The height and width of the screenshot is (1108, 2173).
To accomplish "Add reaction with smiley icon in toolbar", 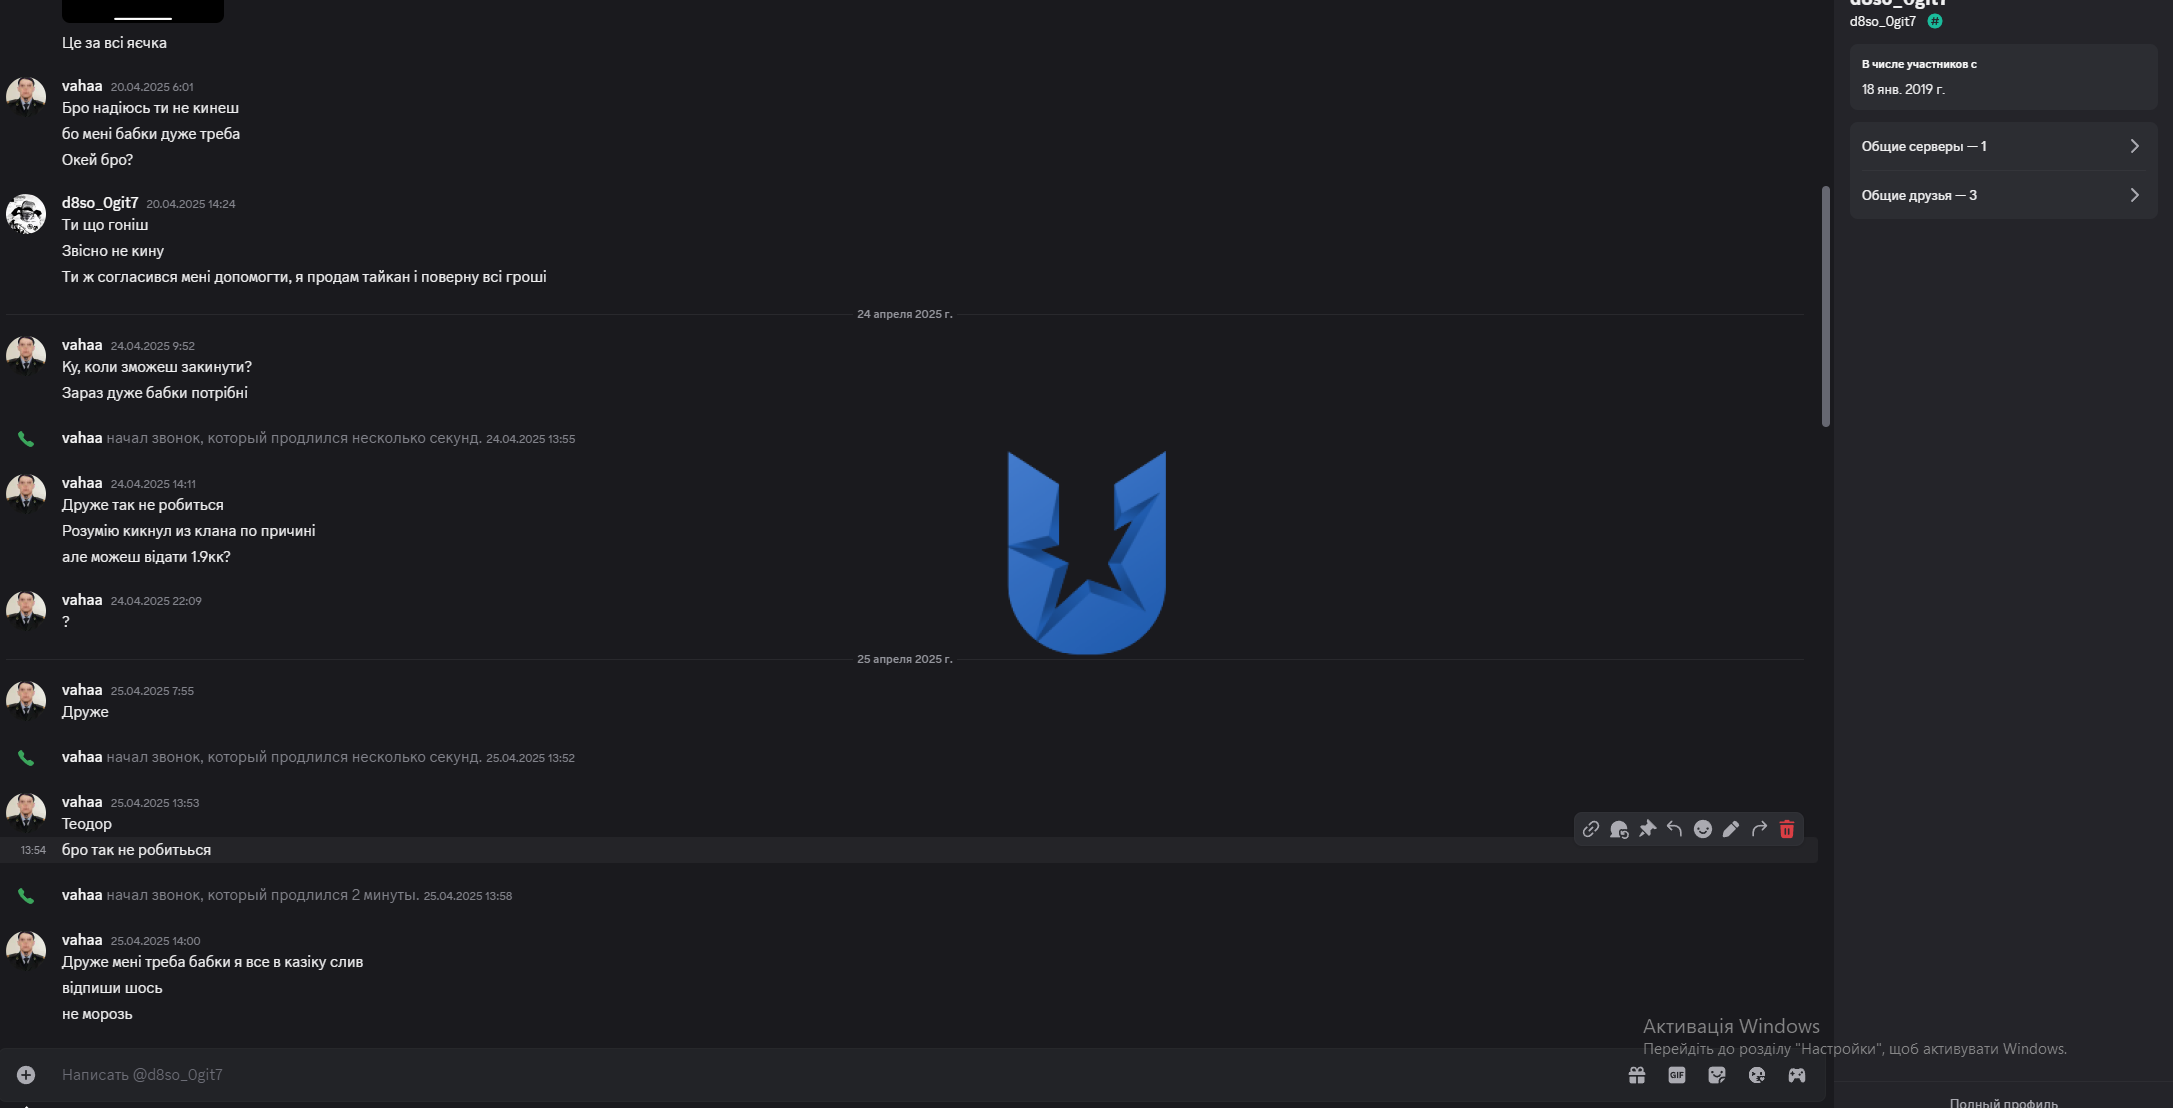I will click(1703, 829).
